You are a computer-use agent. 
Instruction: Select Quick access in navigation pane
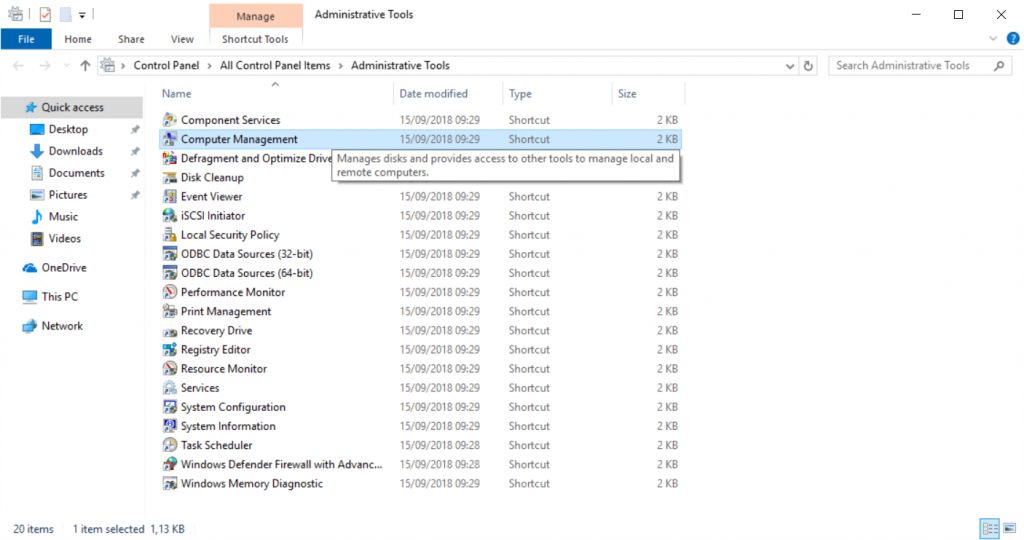point(72,107)
